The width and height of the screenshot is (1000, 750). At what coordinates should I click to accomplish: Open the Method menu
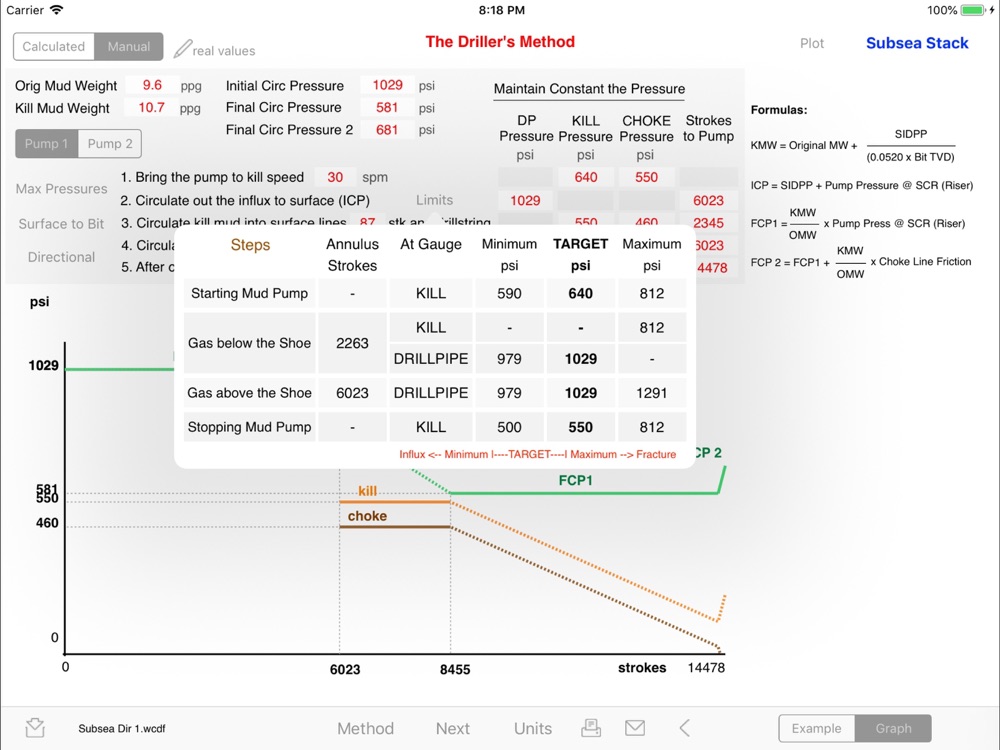point(365,728)
